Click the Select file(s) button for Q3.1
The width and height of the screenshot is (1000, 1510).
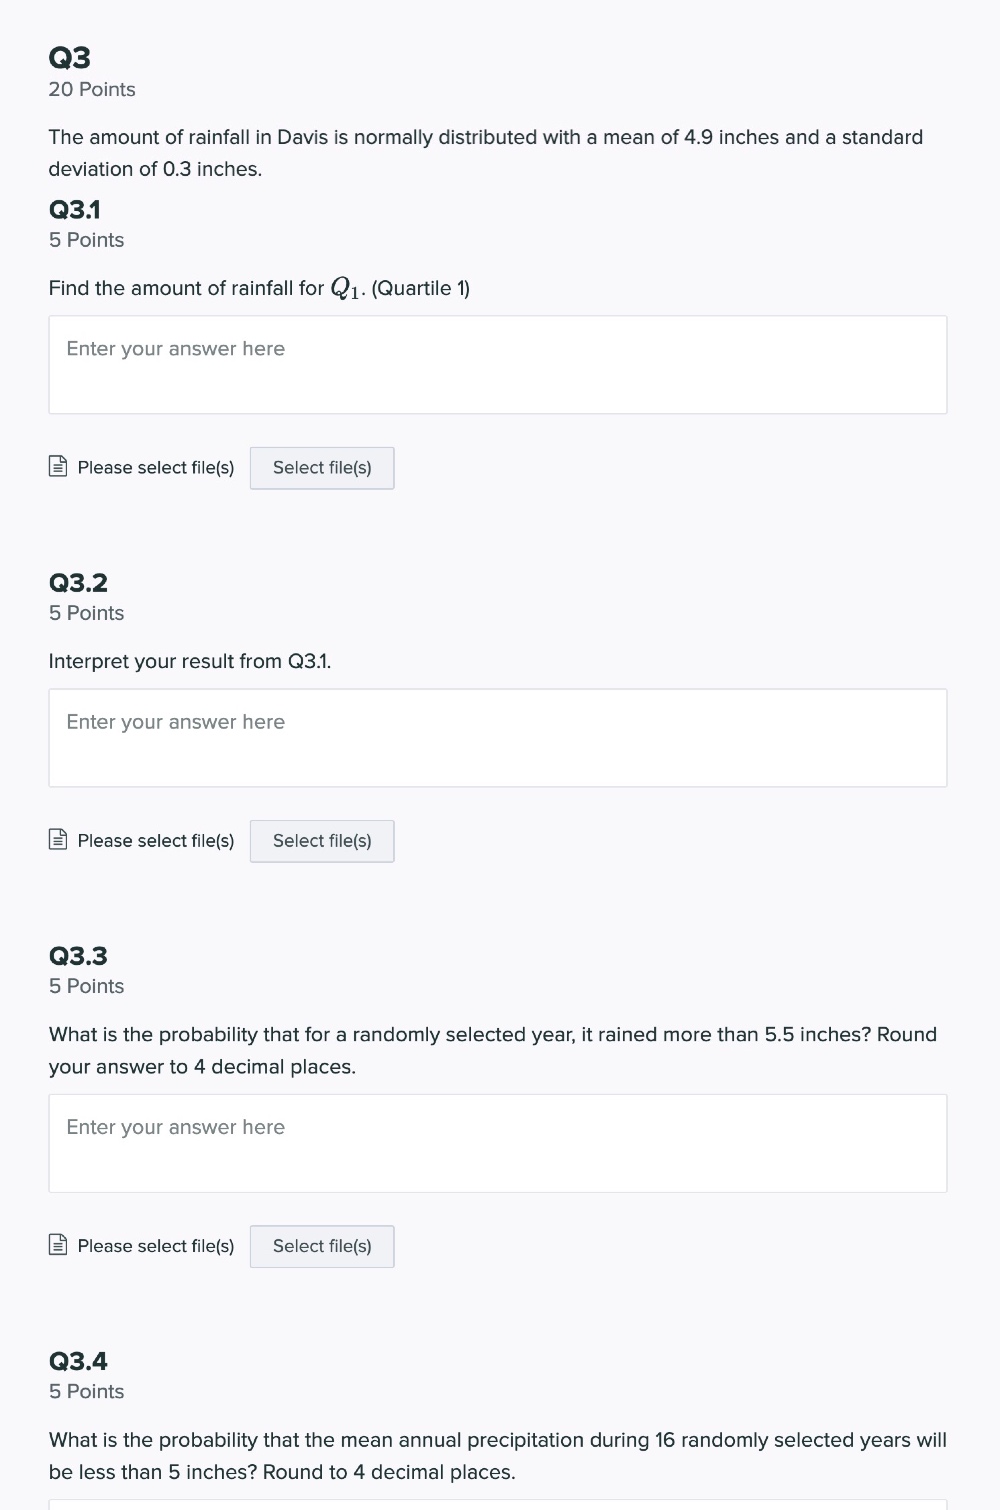(x=322, y=468)
